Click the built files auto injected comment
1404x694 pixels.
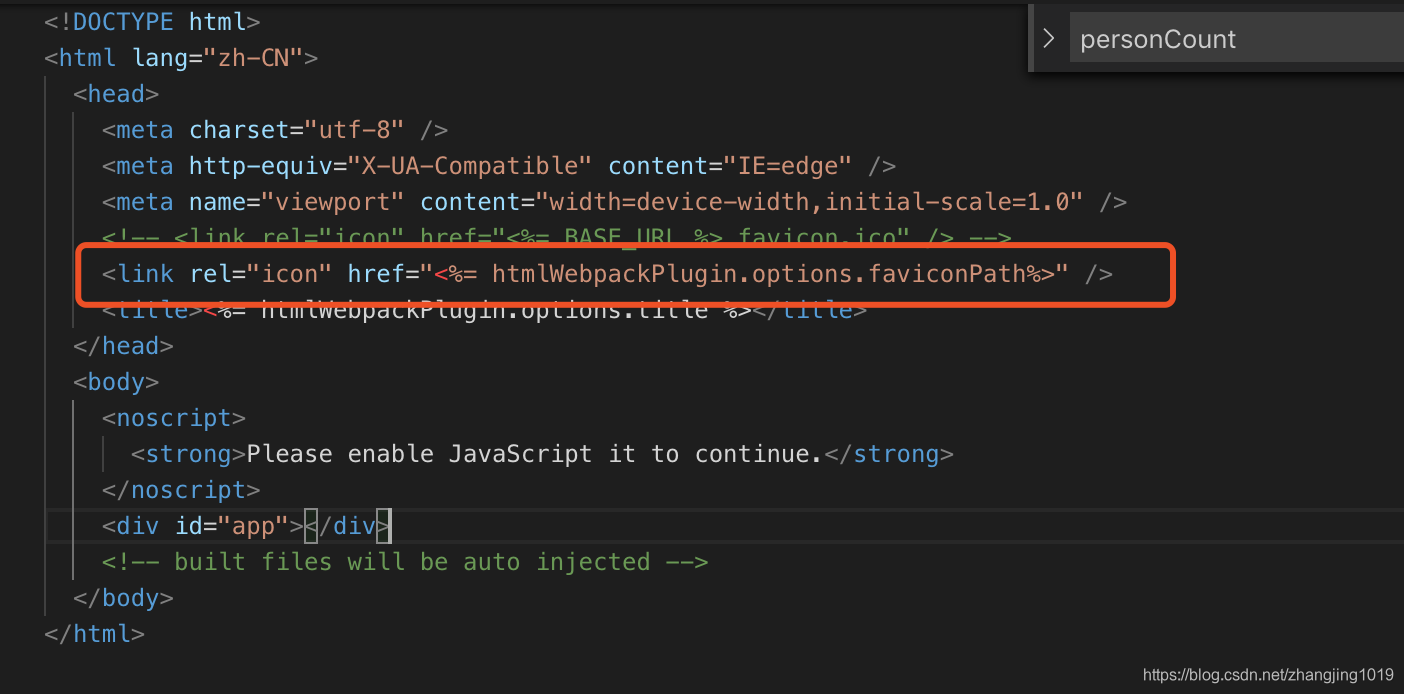tap(405, 562)
